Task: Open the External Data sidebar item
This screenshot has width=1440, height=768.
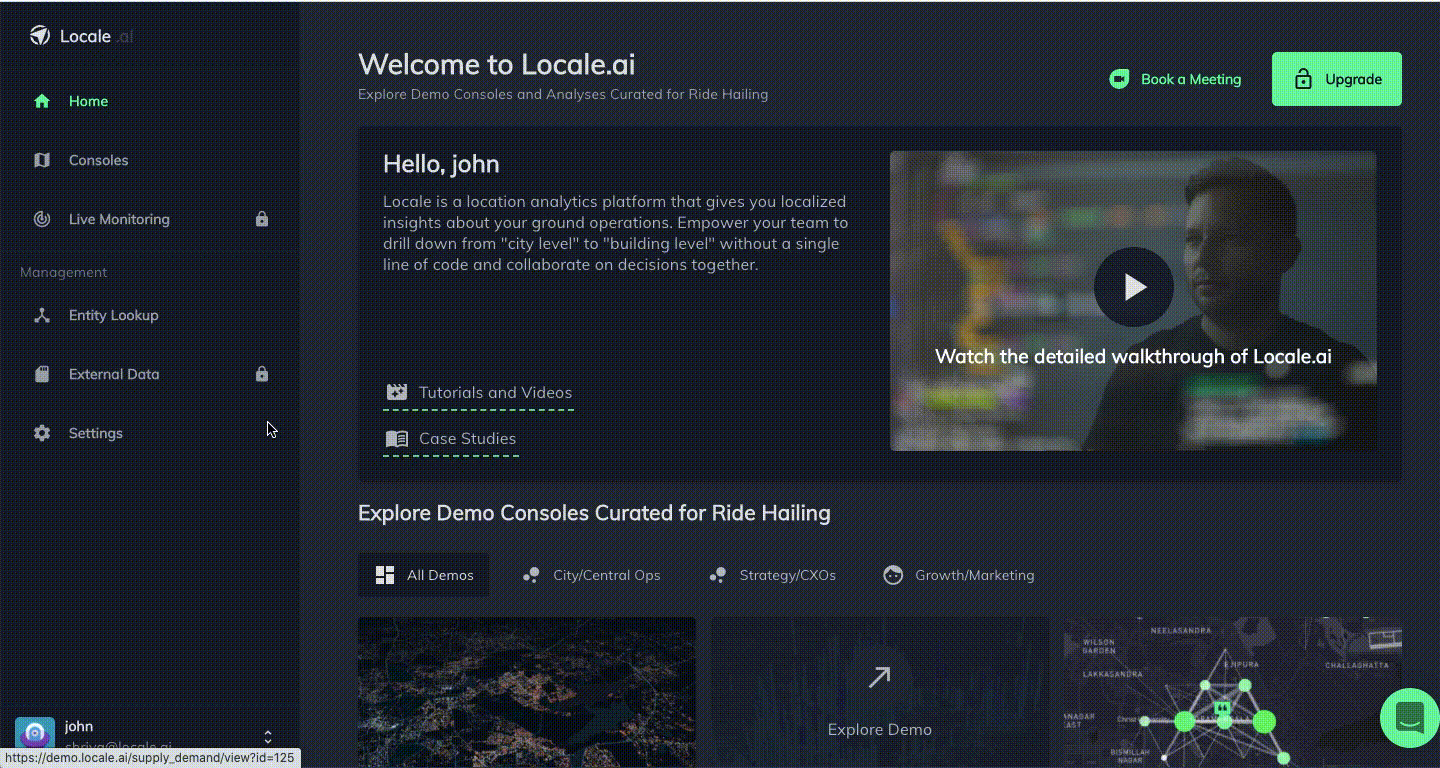Action: point(150,374)
